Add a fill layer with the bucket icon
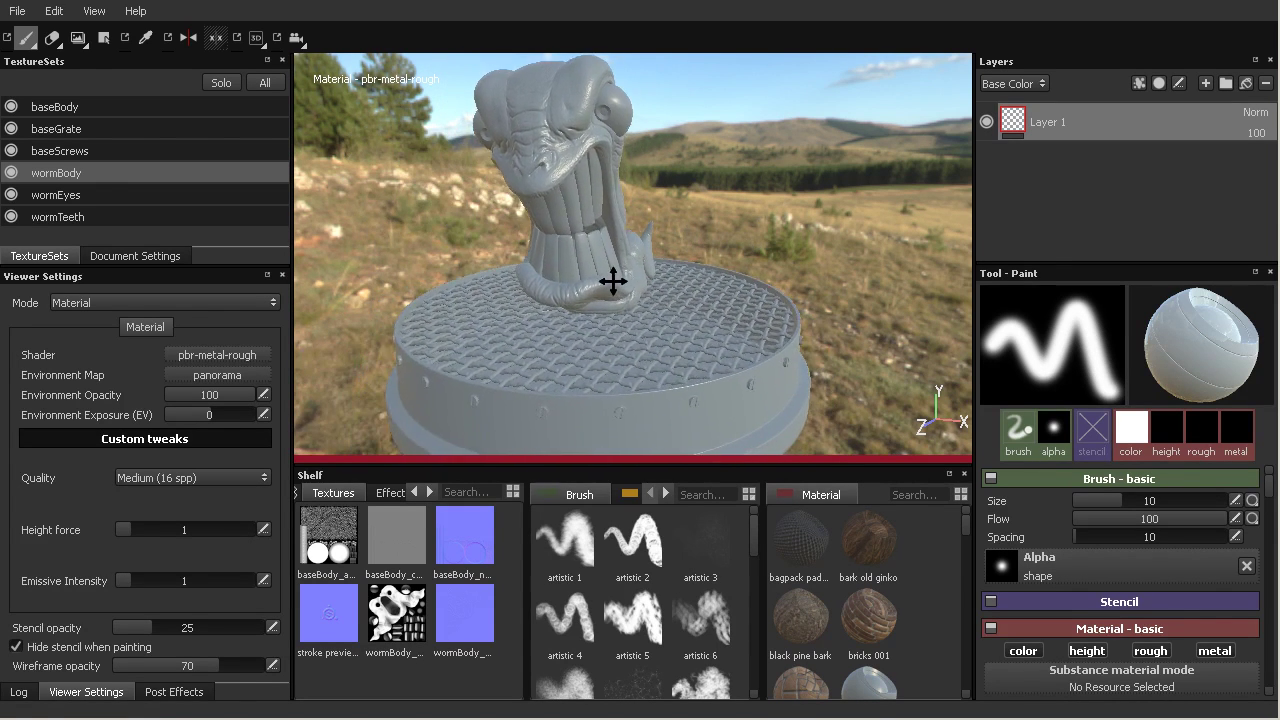Screen dimensions: 1280x720 [1246, 84]
